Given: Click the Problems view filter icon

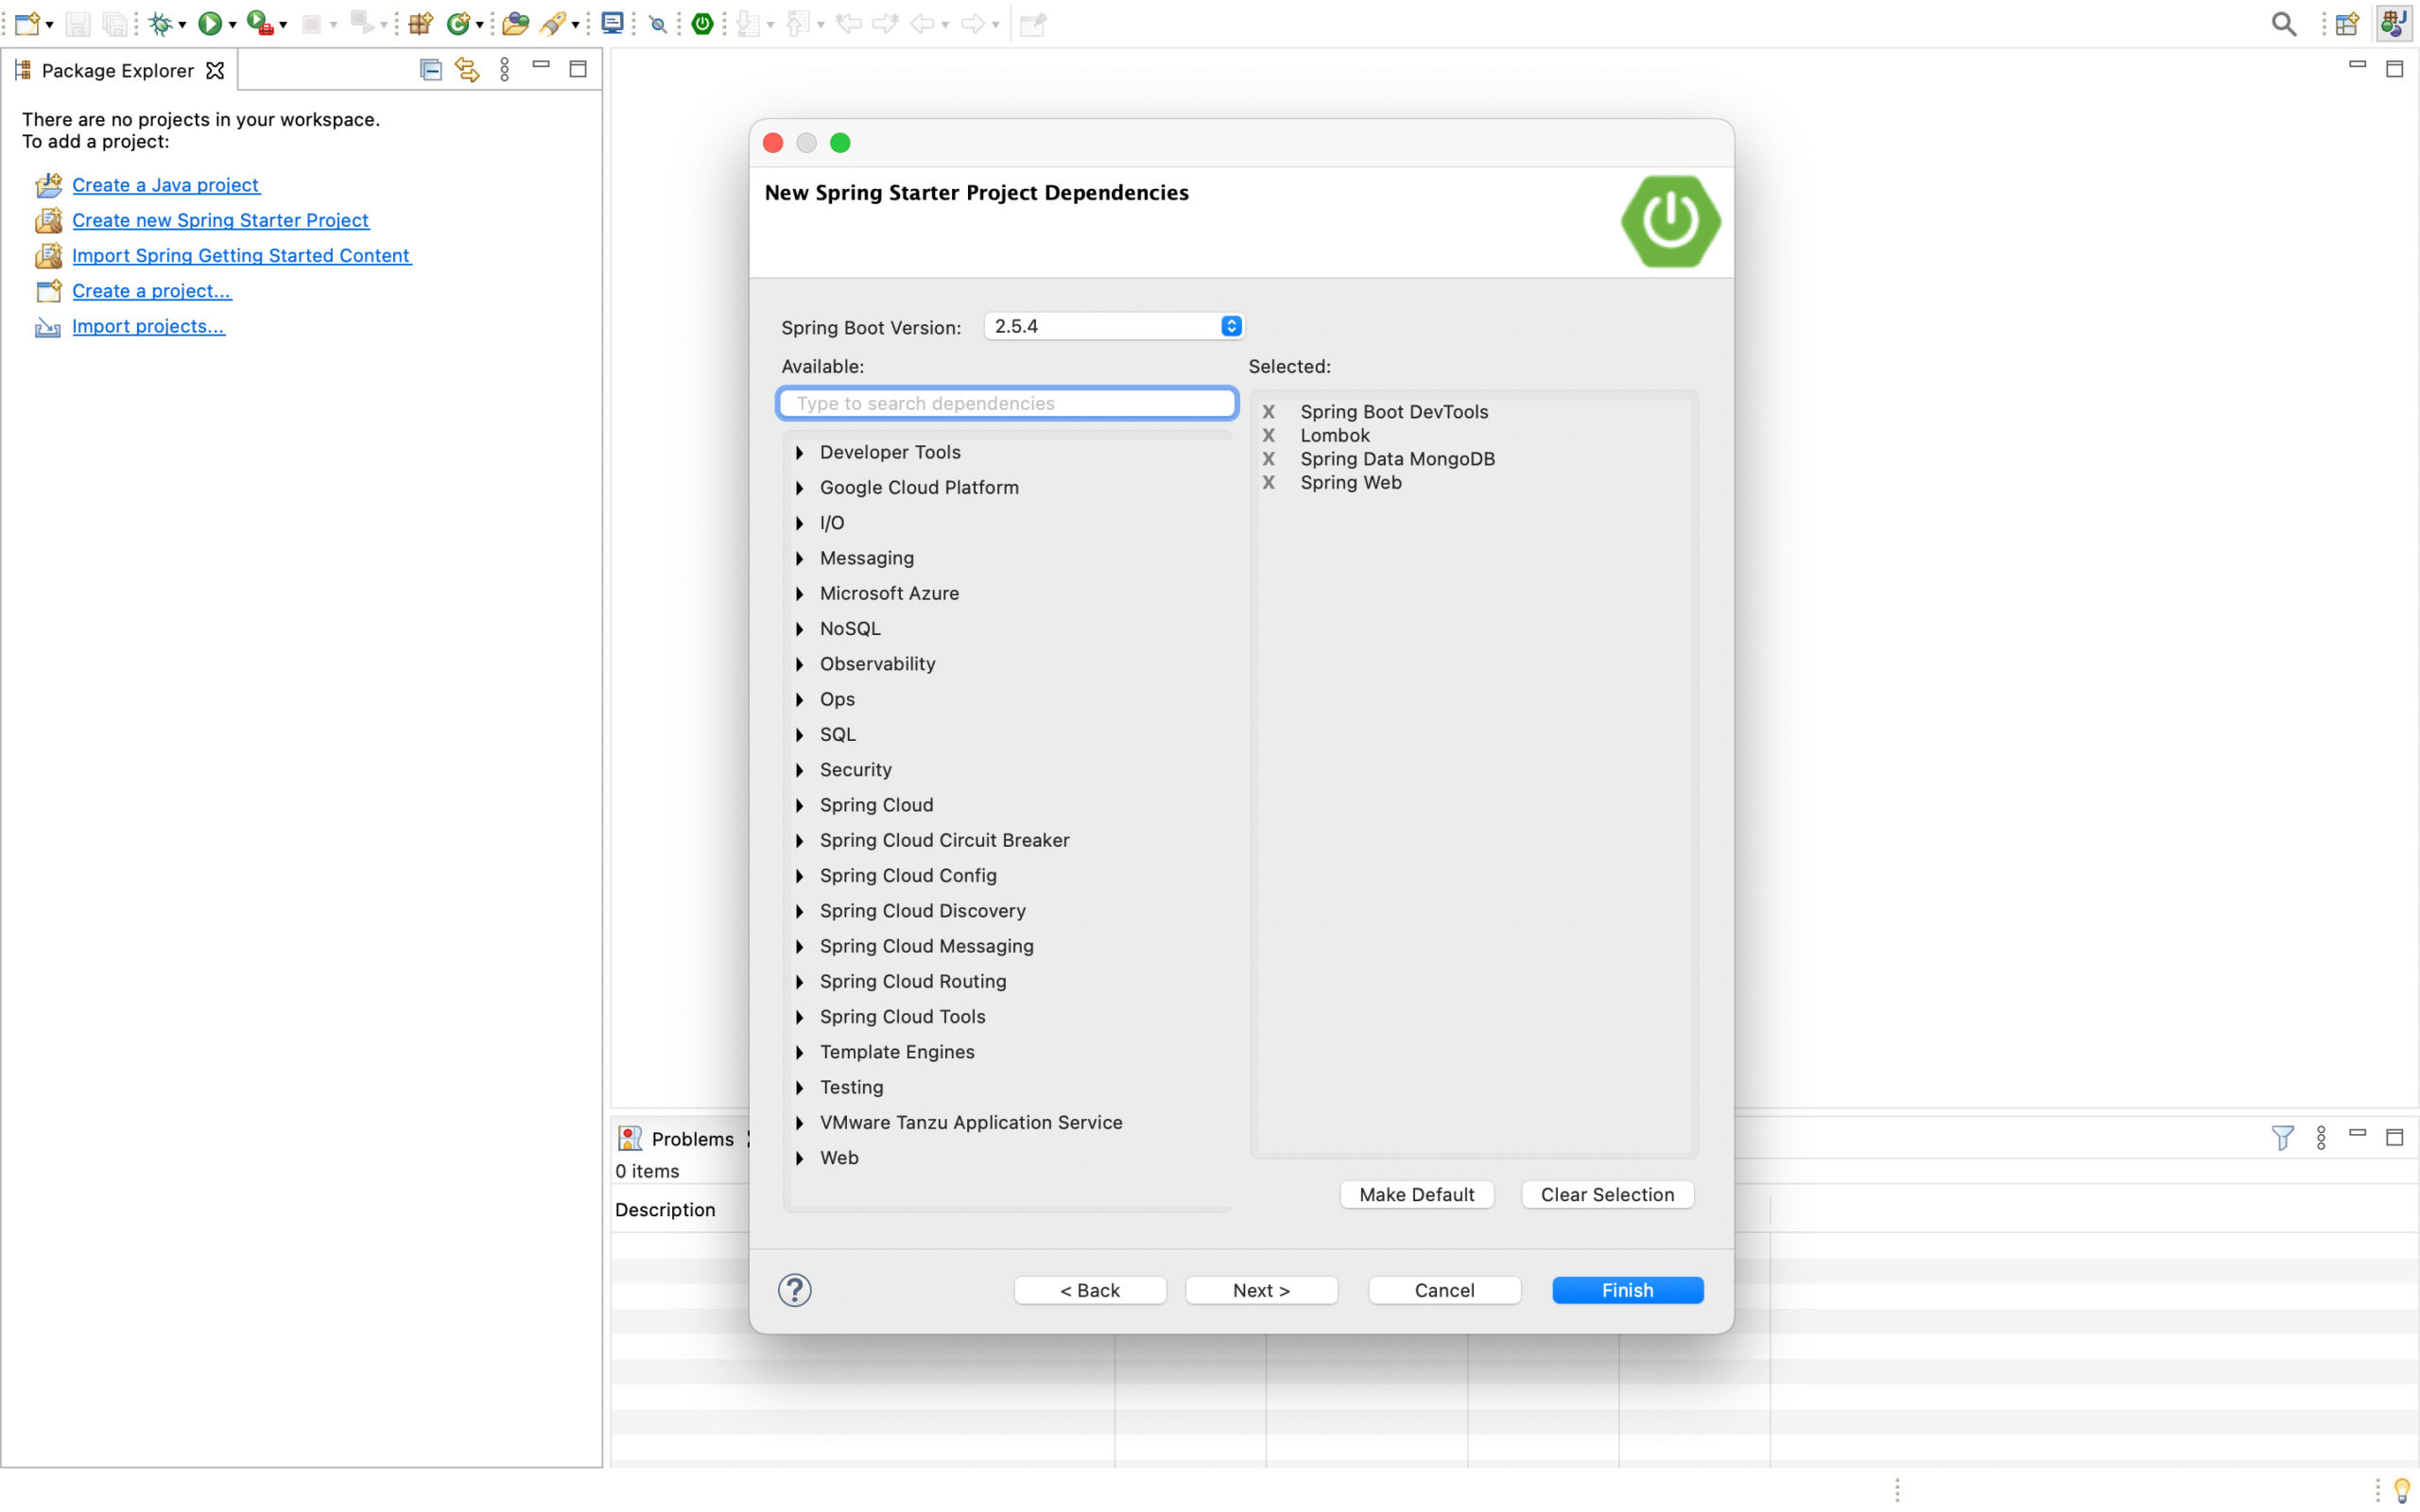Looking at the screenshot, I should click(x=2282, y=1137).
